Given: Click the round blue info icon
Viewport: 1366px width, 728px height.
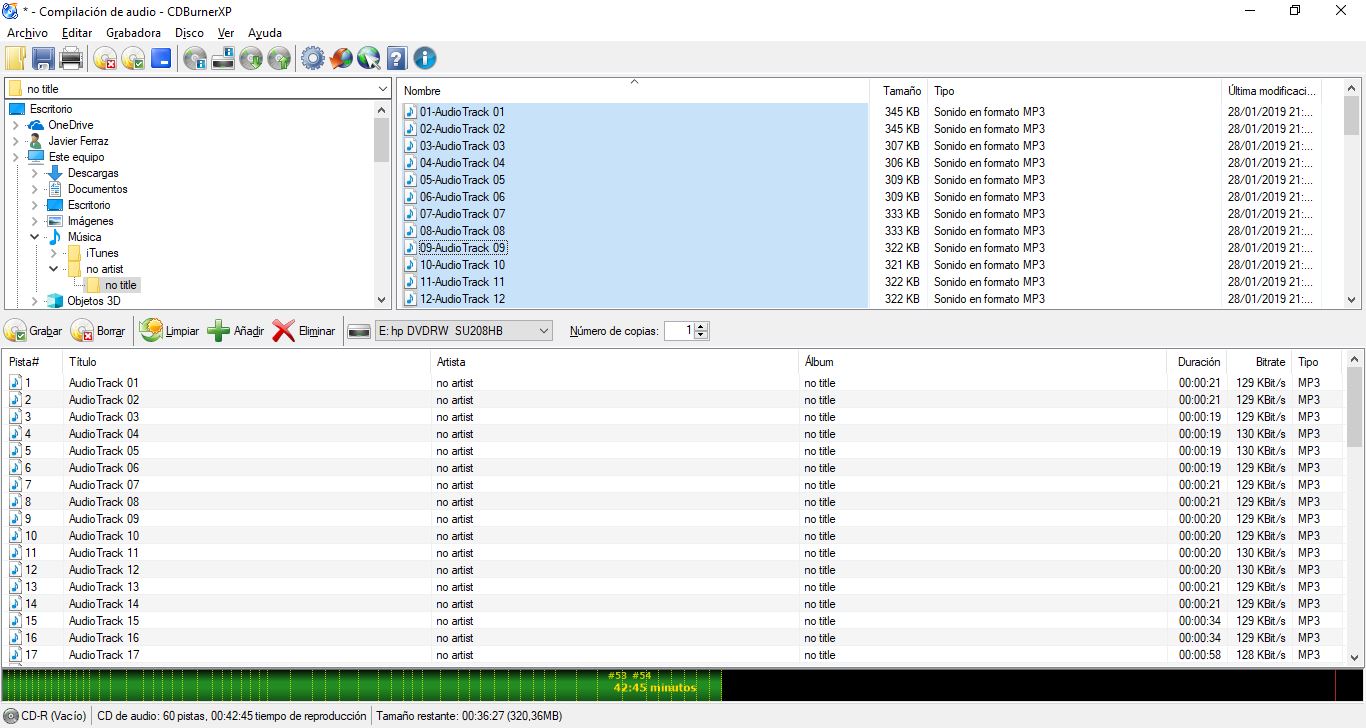Looking at the screenshot, I should click(x=425, y=59).
